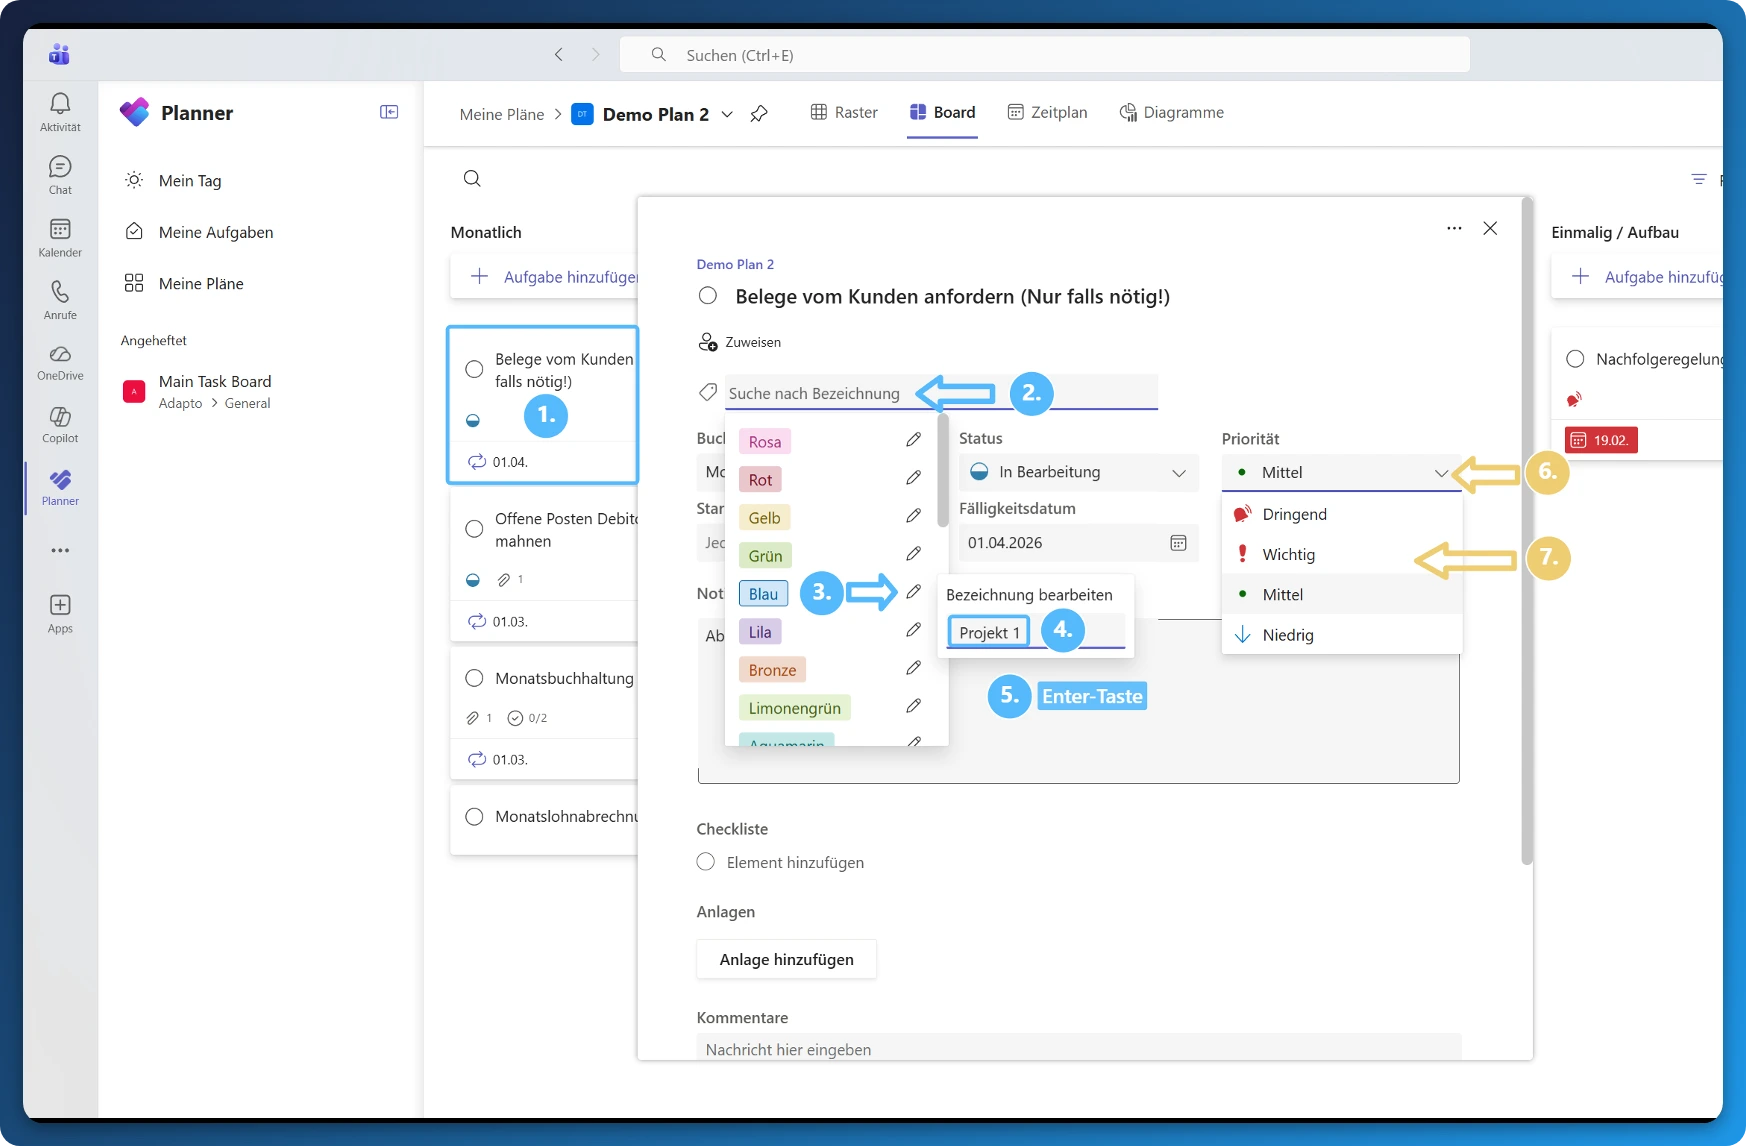The image size is (1746, 1146).
Task: Choose Niedrig priority option
Action: (1341, 634)
